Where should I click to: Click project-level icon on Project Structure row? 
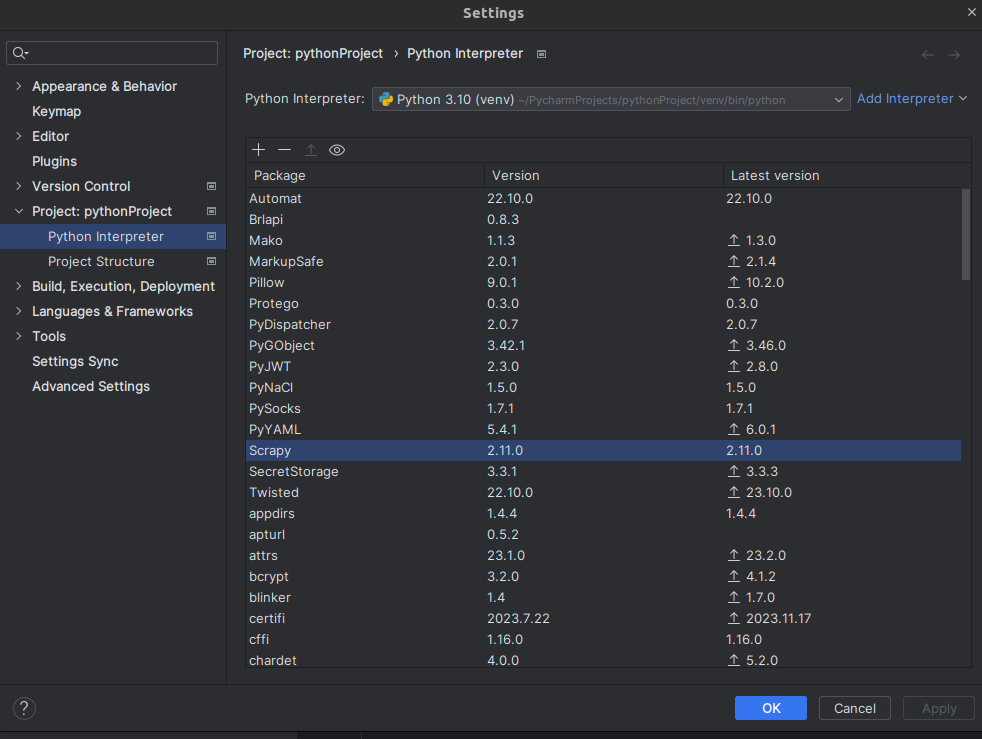coord(212,261)
